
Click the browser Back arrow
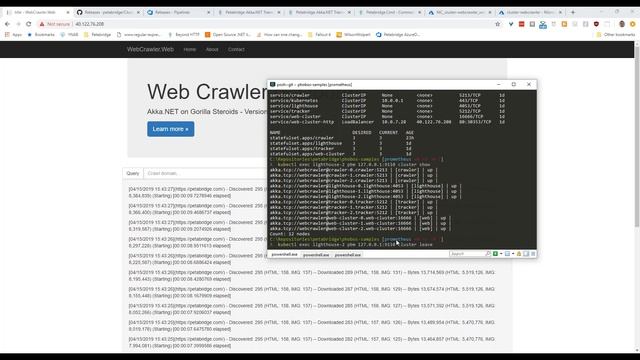[7, 24]
